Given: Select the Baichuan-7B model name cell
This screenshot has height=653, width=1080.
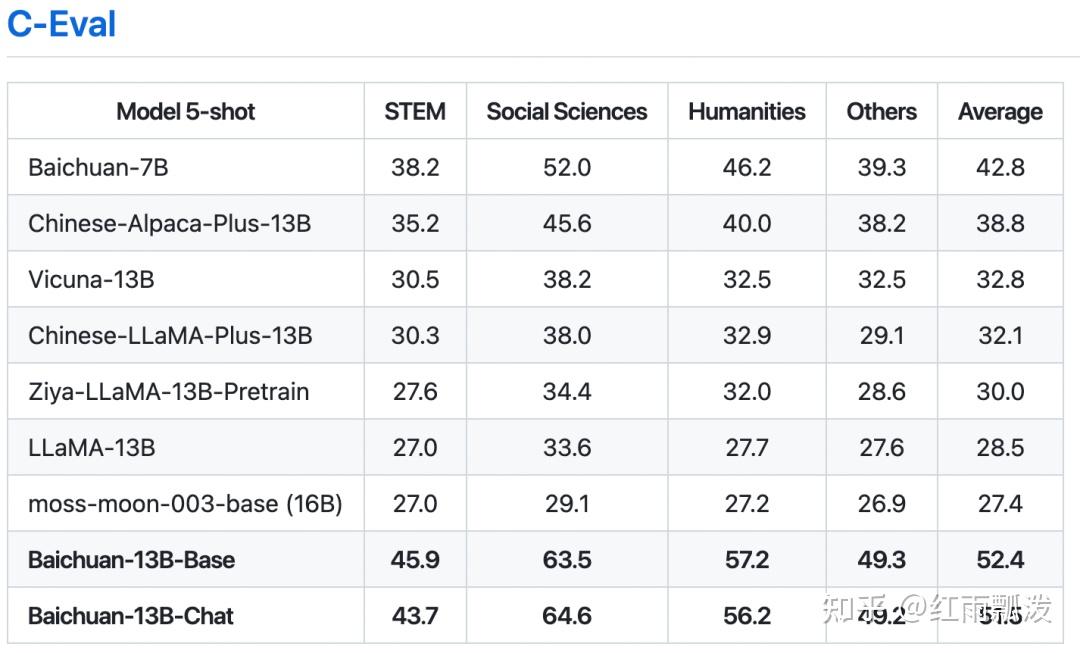Looking at the screenshot, I should click(x=98, y=167).
